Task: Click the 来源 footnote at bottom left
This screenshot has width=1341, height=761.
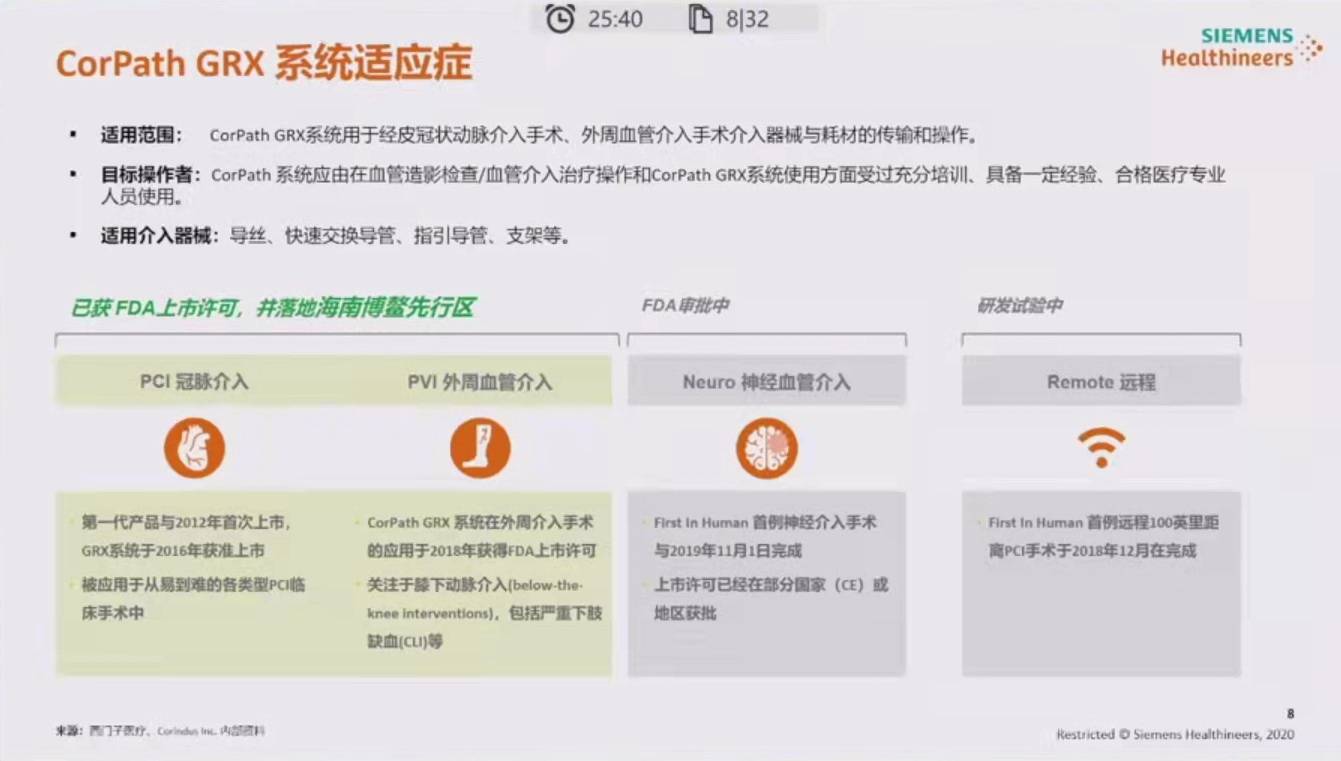Action: (160, 730)
